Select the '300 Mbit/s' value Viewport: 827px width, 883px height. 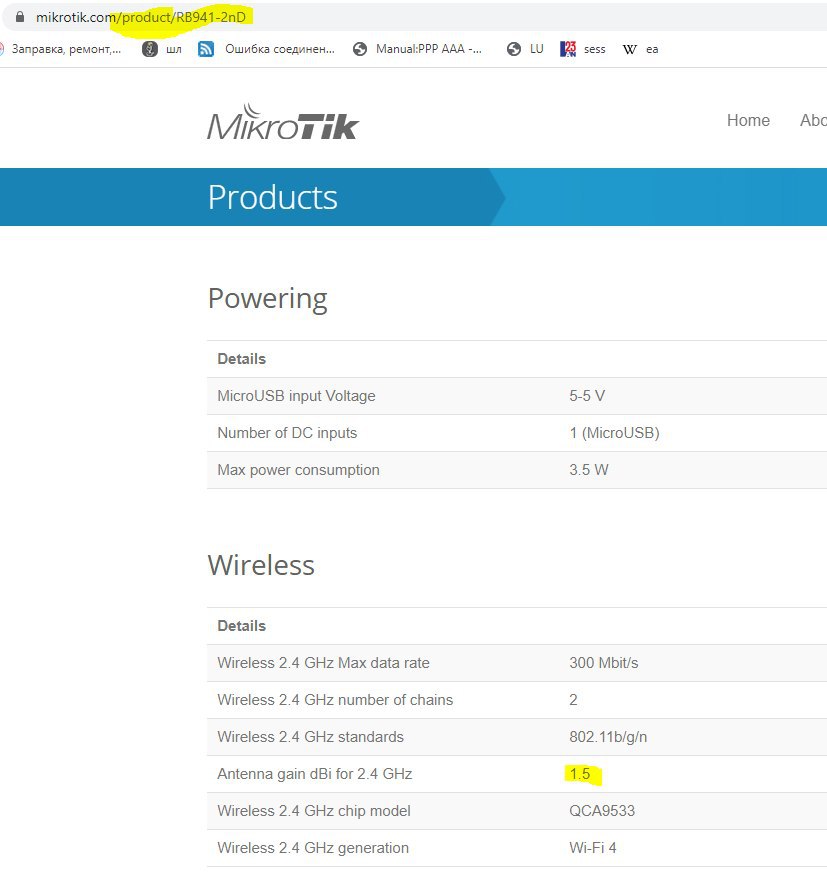[x=604, y=663]
